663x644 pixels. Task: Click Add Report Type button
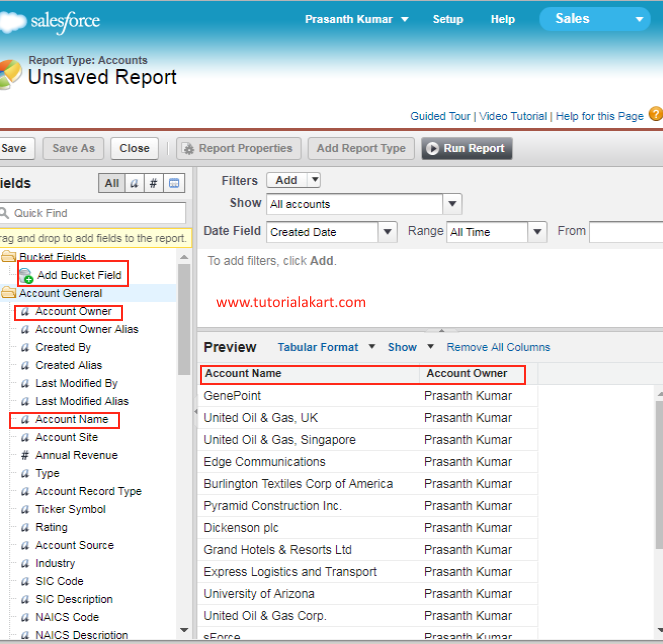coord(361,148)
